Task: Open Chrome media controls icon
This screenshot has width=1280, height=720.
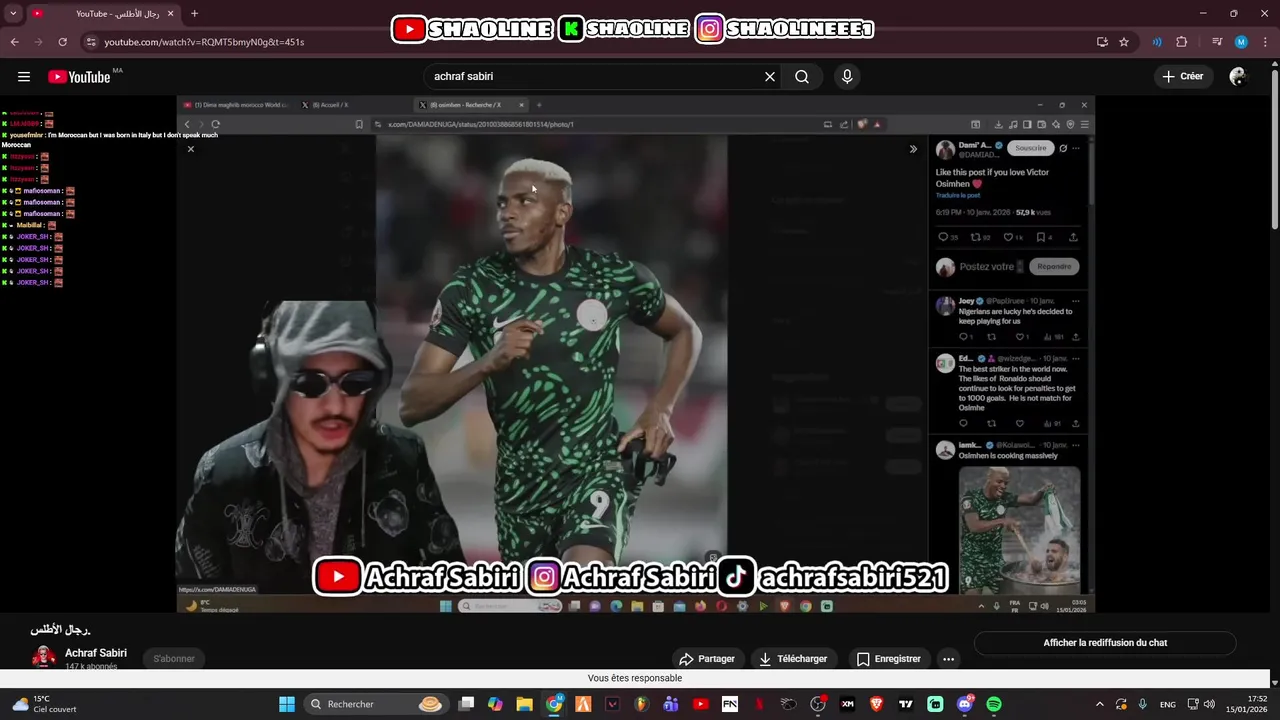Action: 1217,42
